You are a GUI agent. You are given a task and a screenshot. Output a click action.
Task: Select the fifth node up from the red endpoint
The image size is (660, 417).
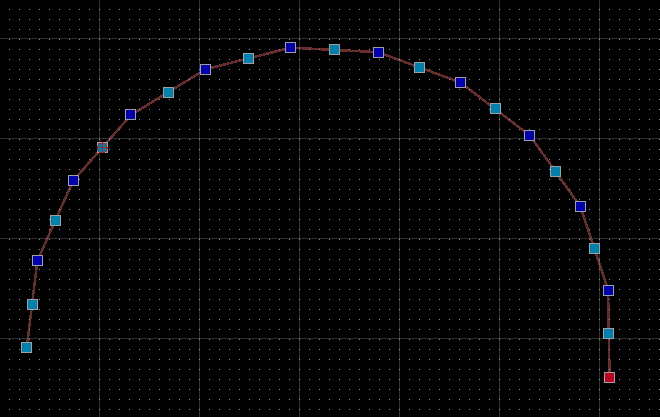pos(555,171)
